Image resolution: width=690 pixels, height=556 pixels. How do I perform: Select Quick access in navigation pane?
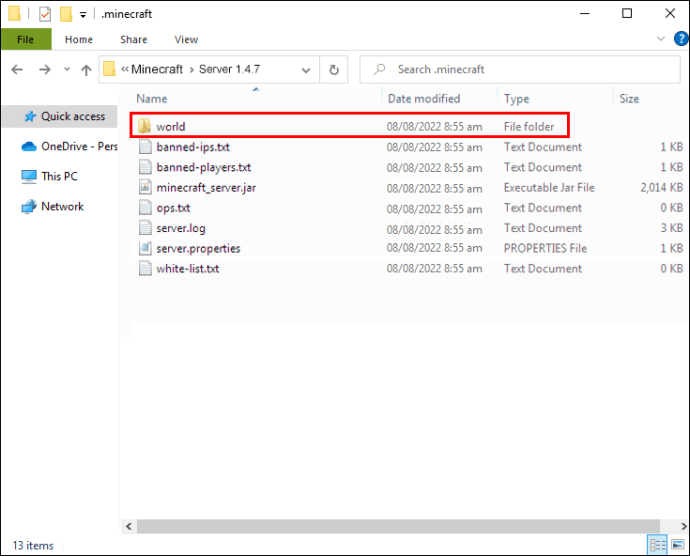tap(60, 117)
